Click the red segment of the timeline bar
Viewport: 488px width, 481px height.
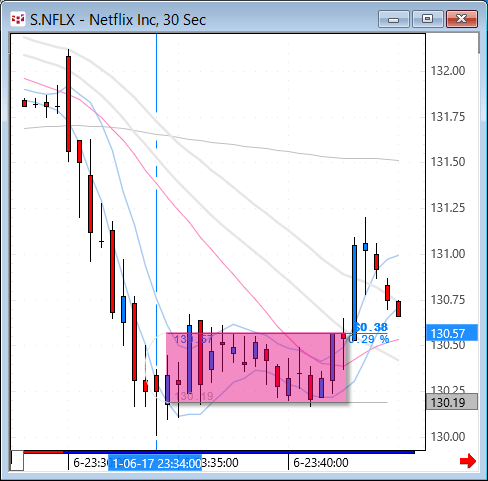[43, 452]
